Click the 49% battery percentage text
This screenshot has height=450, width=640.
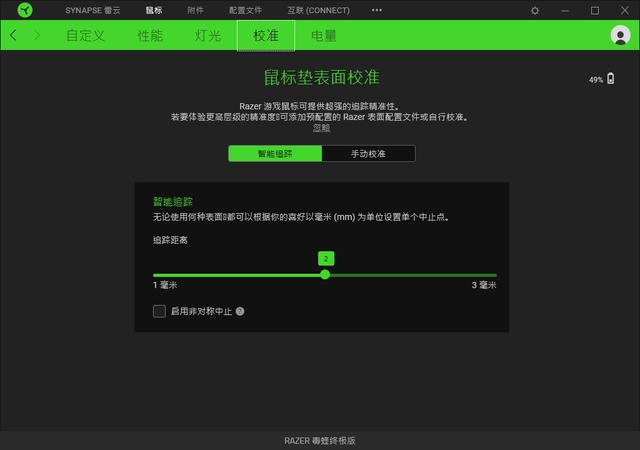click(596, 80)
